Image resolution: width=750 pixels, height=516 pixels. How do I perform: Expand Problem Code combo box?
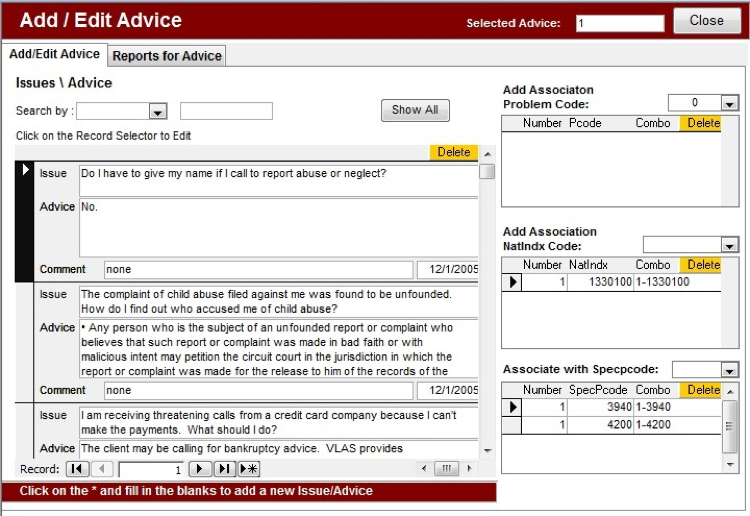[729, 103]
